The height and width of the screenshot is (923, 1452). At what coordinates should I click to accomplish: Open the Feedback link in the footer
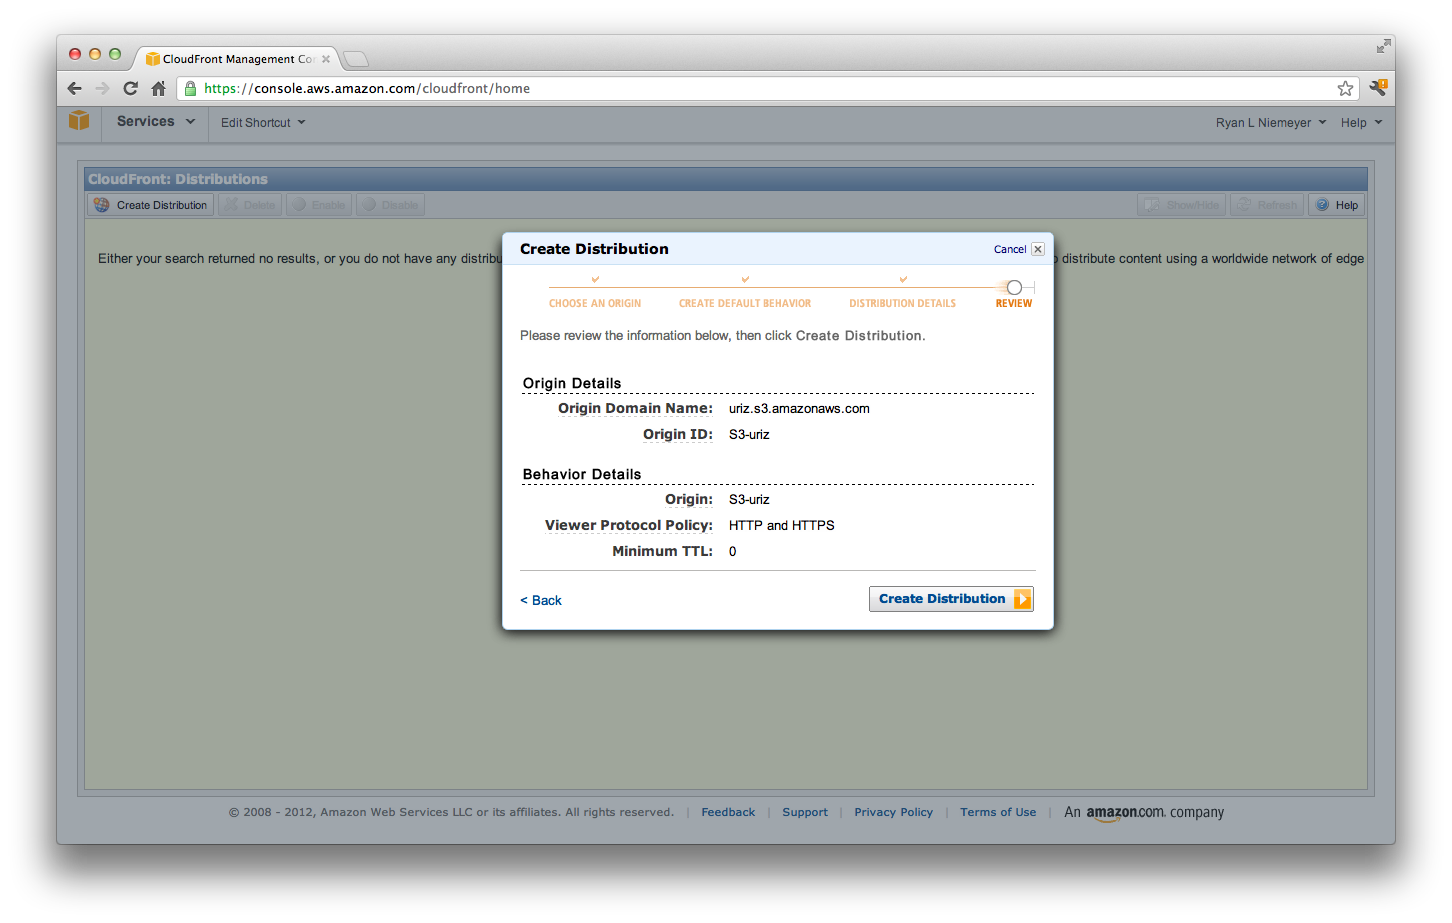pyautogui.click(x=728, y=812)
